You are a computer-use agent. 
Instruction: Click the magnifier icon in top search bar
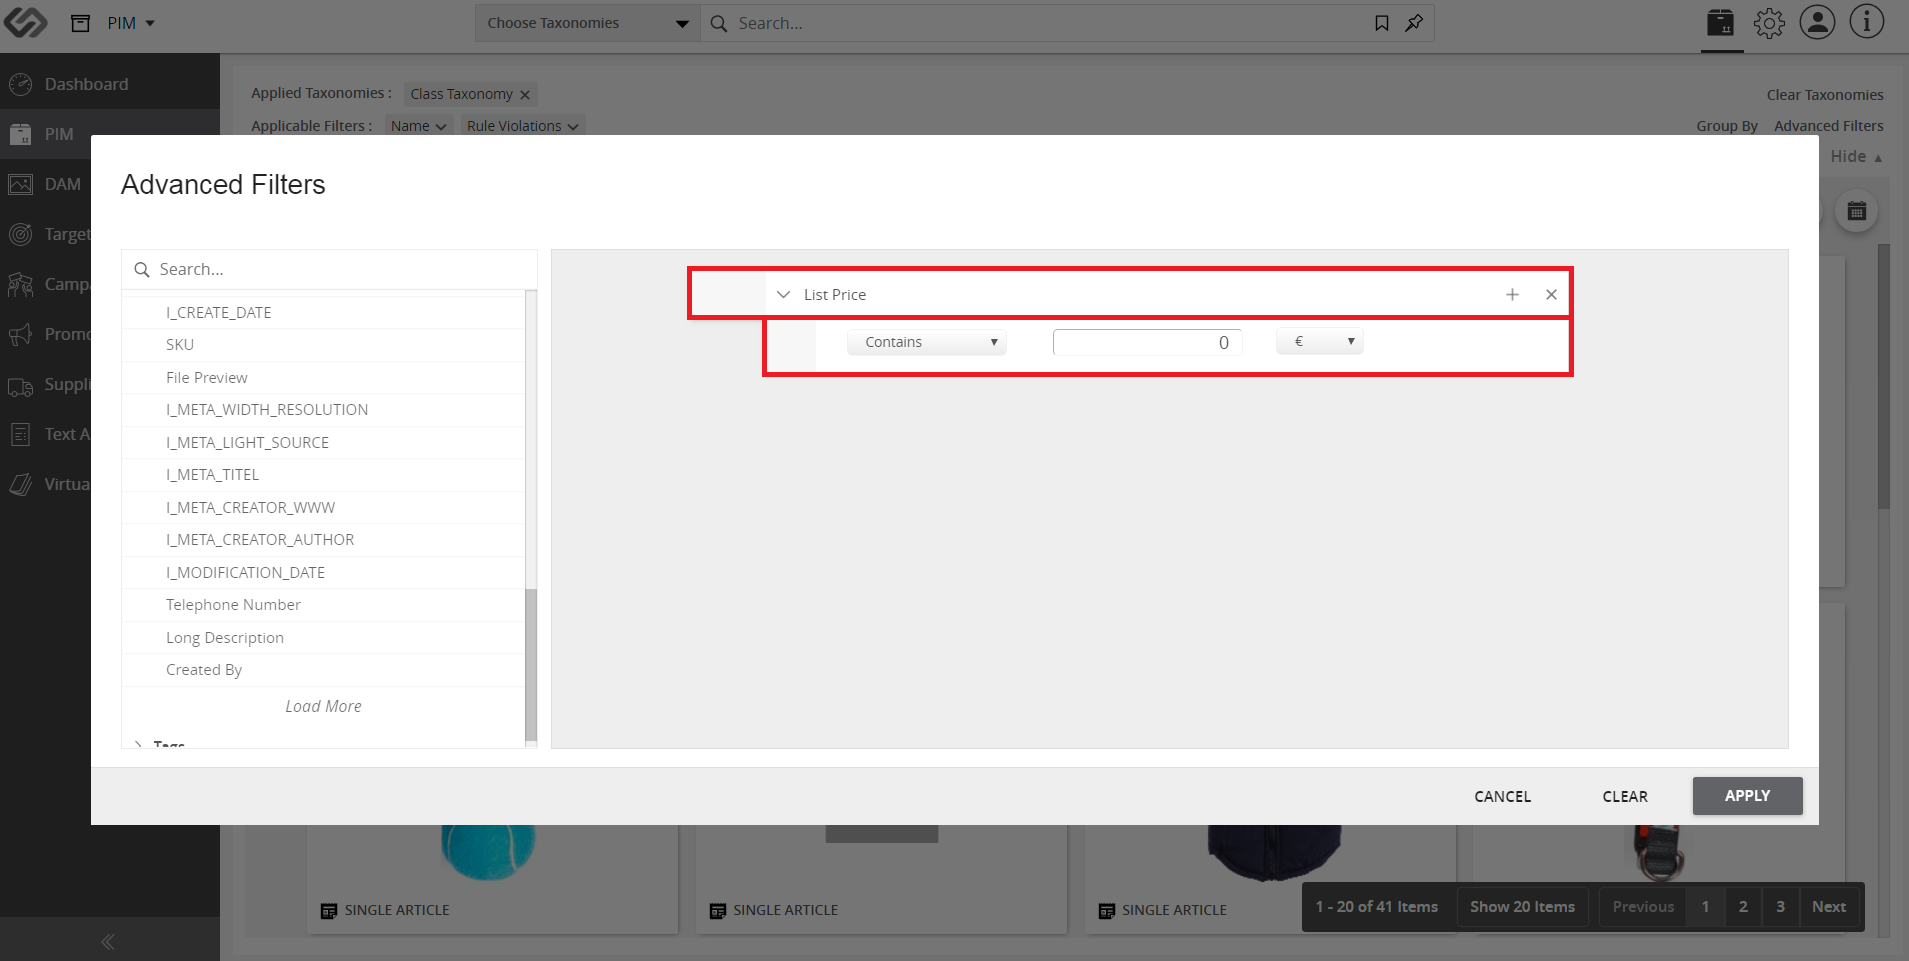pos(718,23)
